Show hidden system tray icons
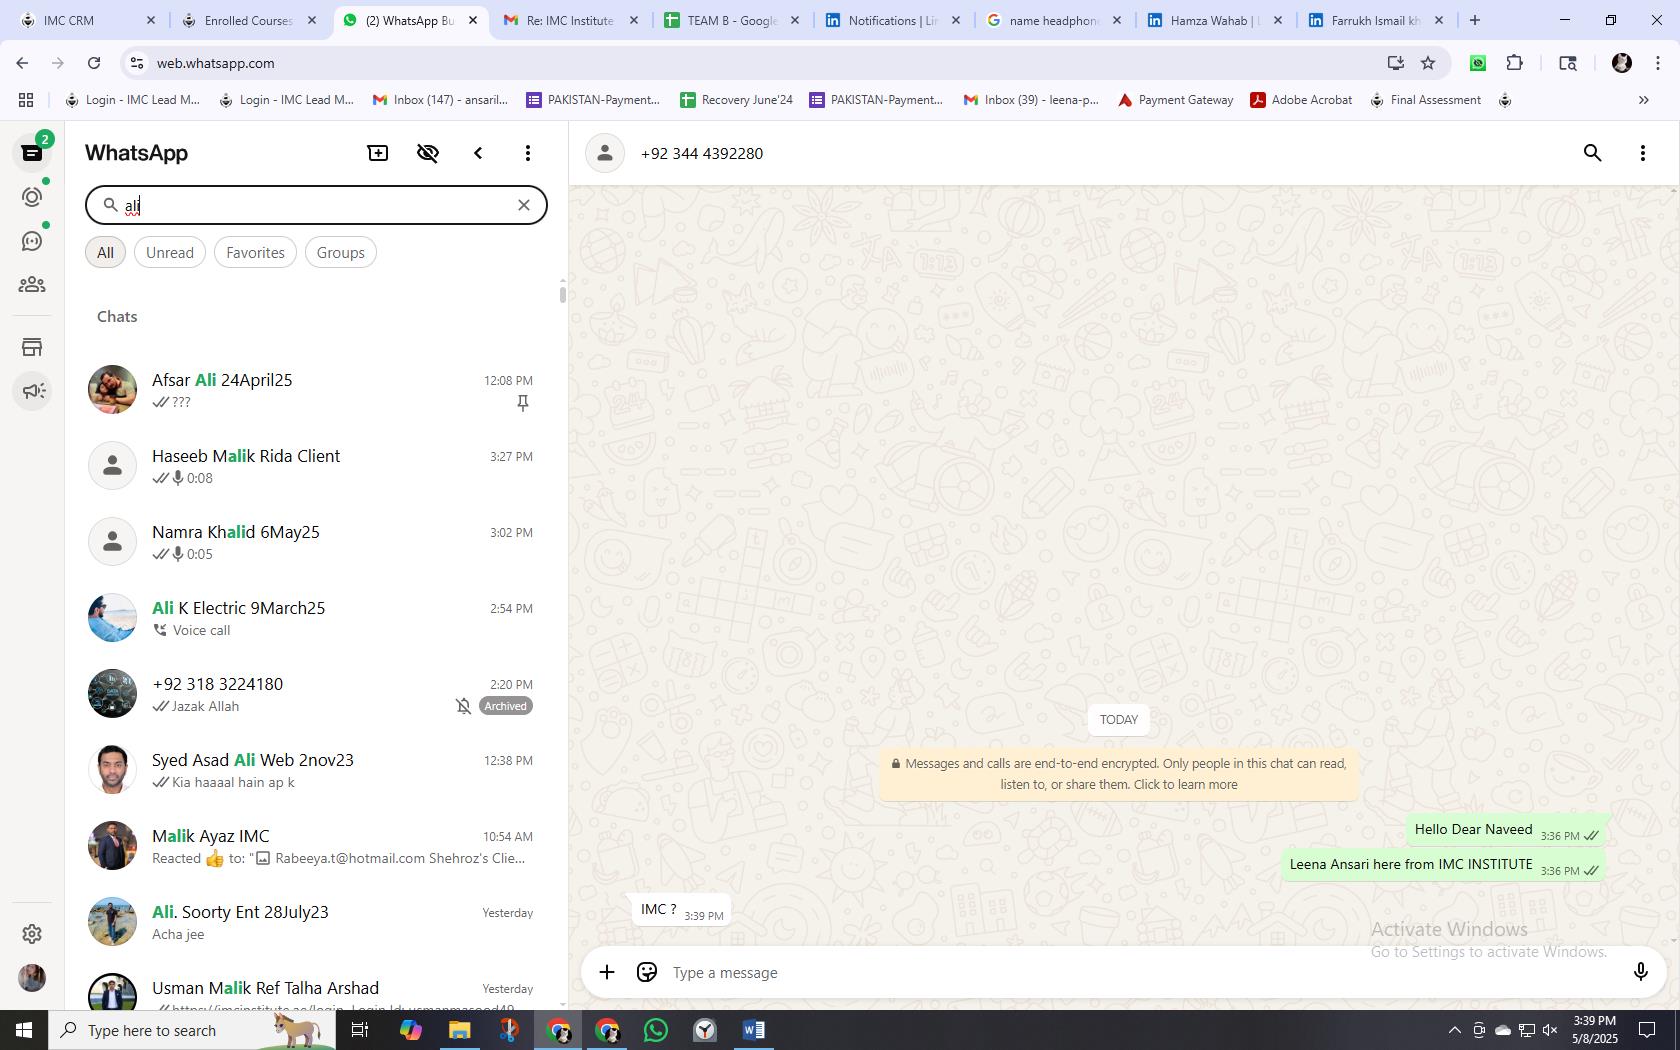The image size is (1680, 1050). click(x=1454, y=1030)
